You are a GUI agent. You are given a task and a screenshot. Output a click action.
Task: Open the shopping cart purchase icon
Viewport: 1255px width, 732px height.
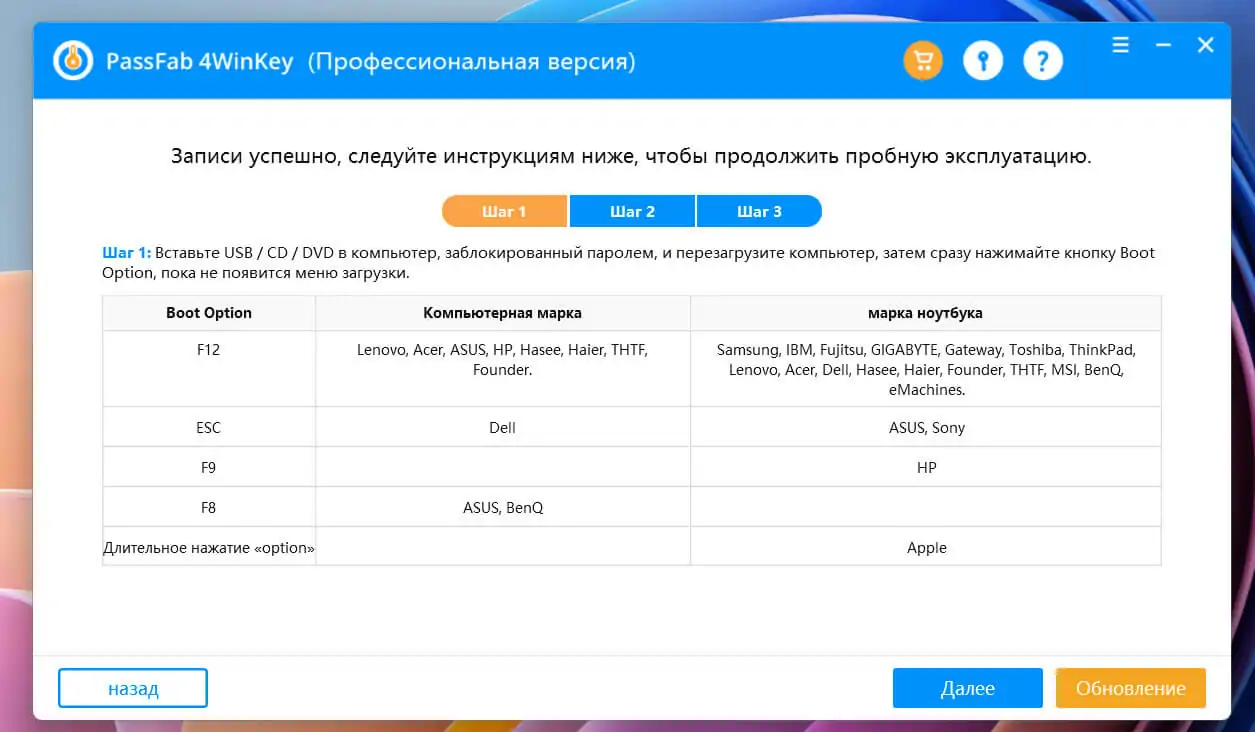pyautogui.click(x=923, y=62)
